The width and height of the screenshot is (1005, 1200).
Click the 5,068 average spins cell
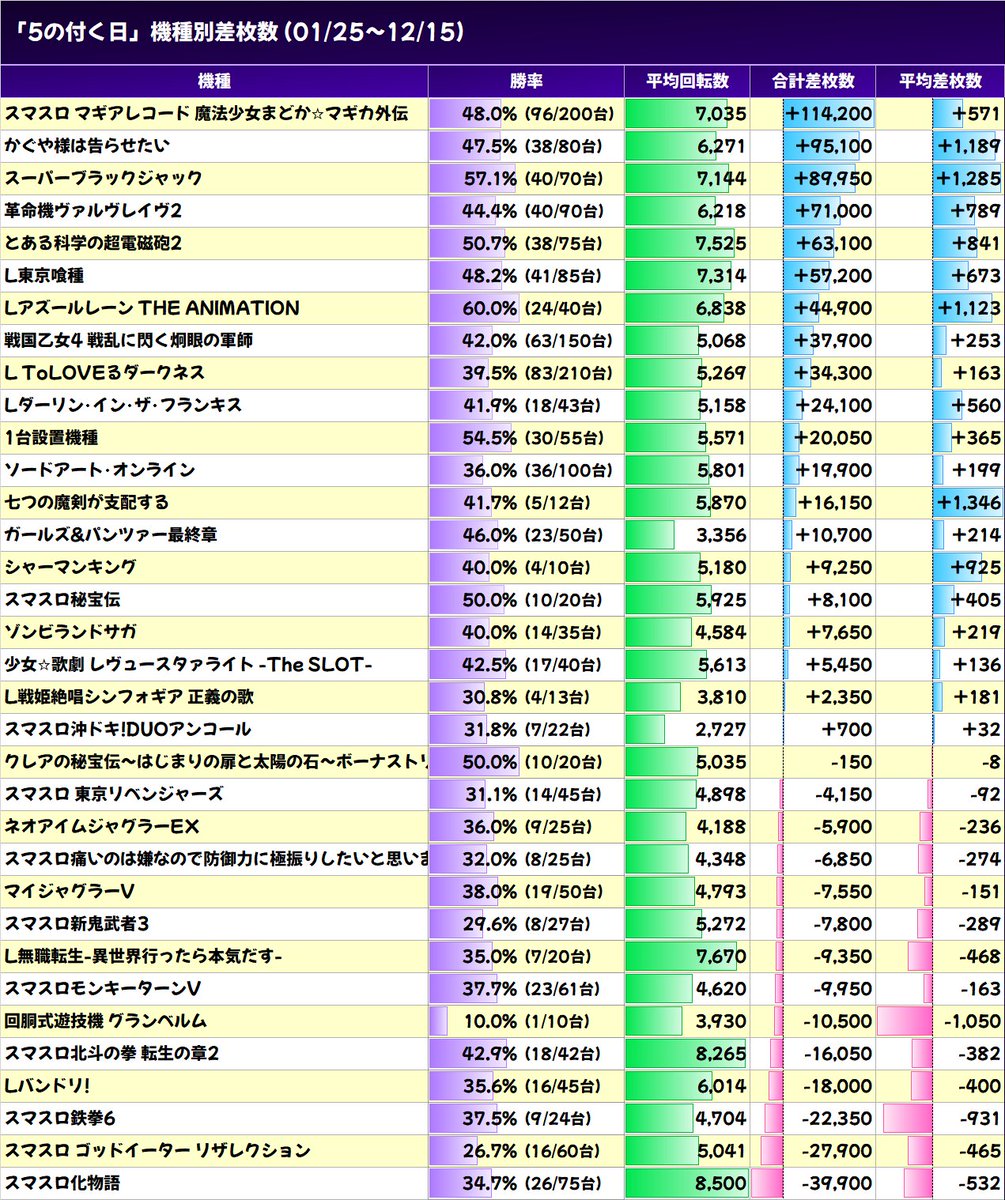click(x=688, y=341)
